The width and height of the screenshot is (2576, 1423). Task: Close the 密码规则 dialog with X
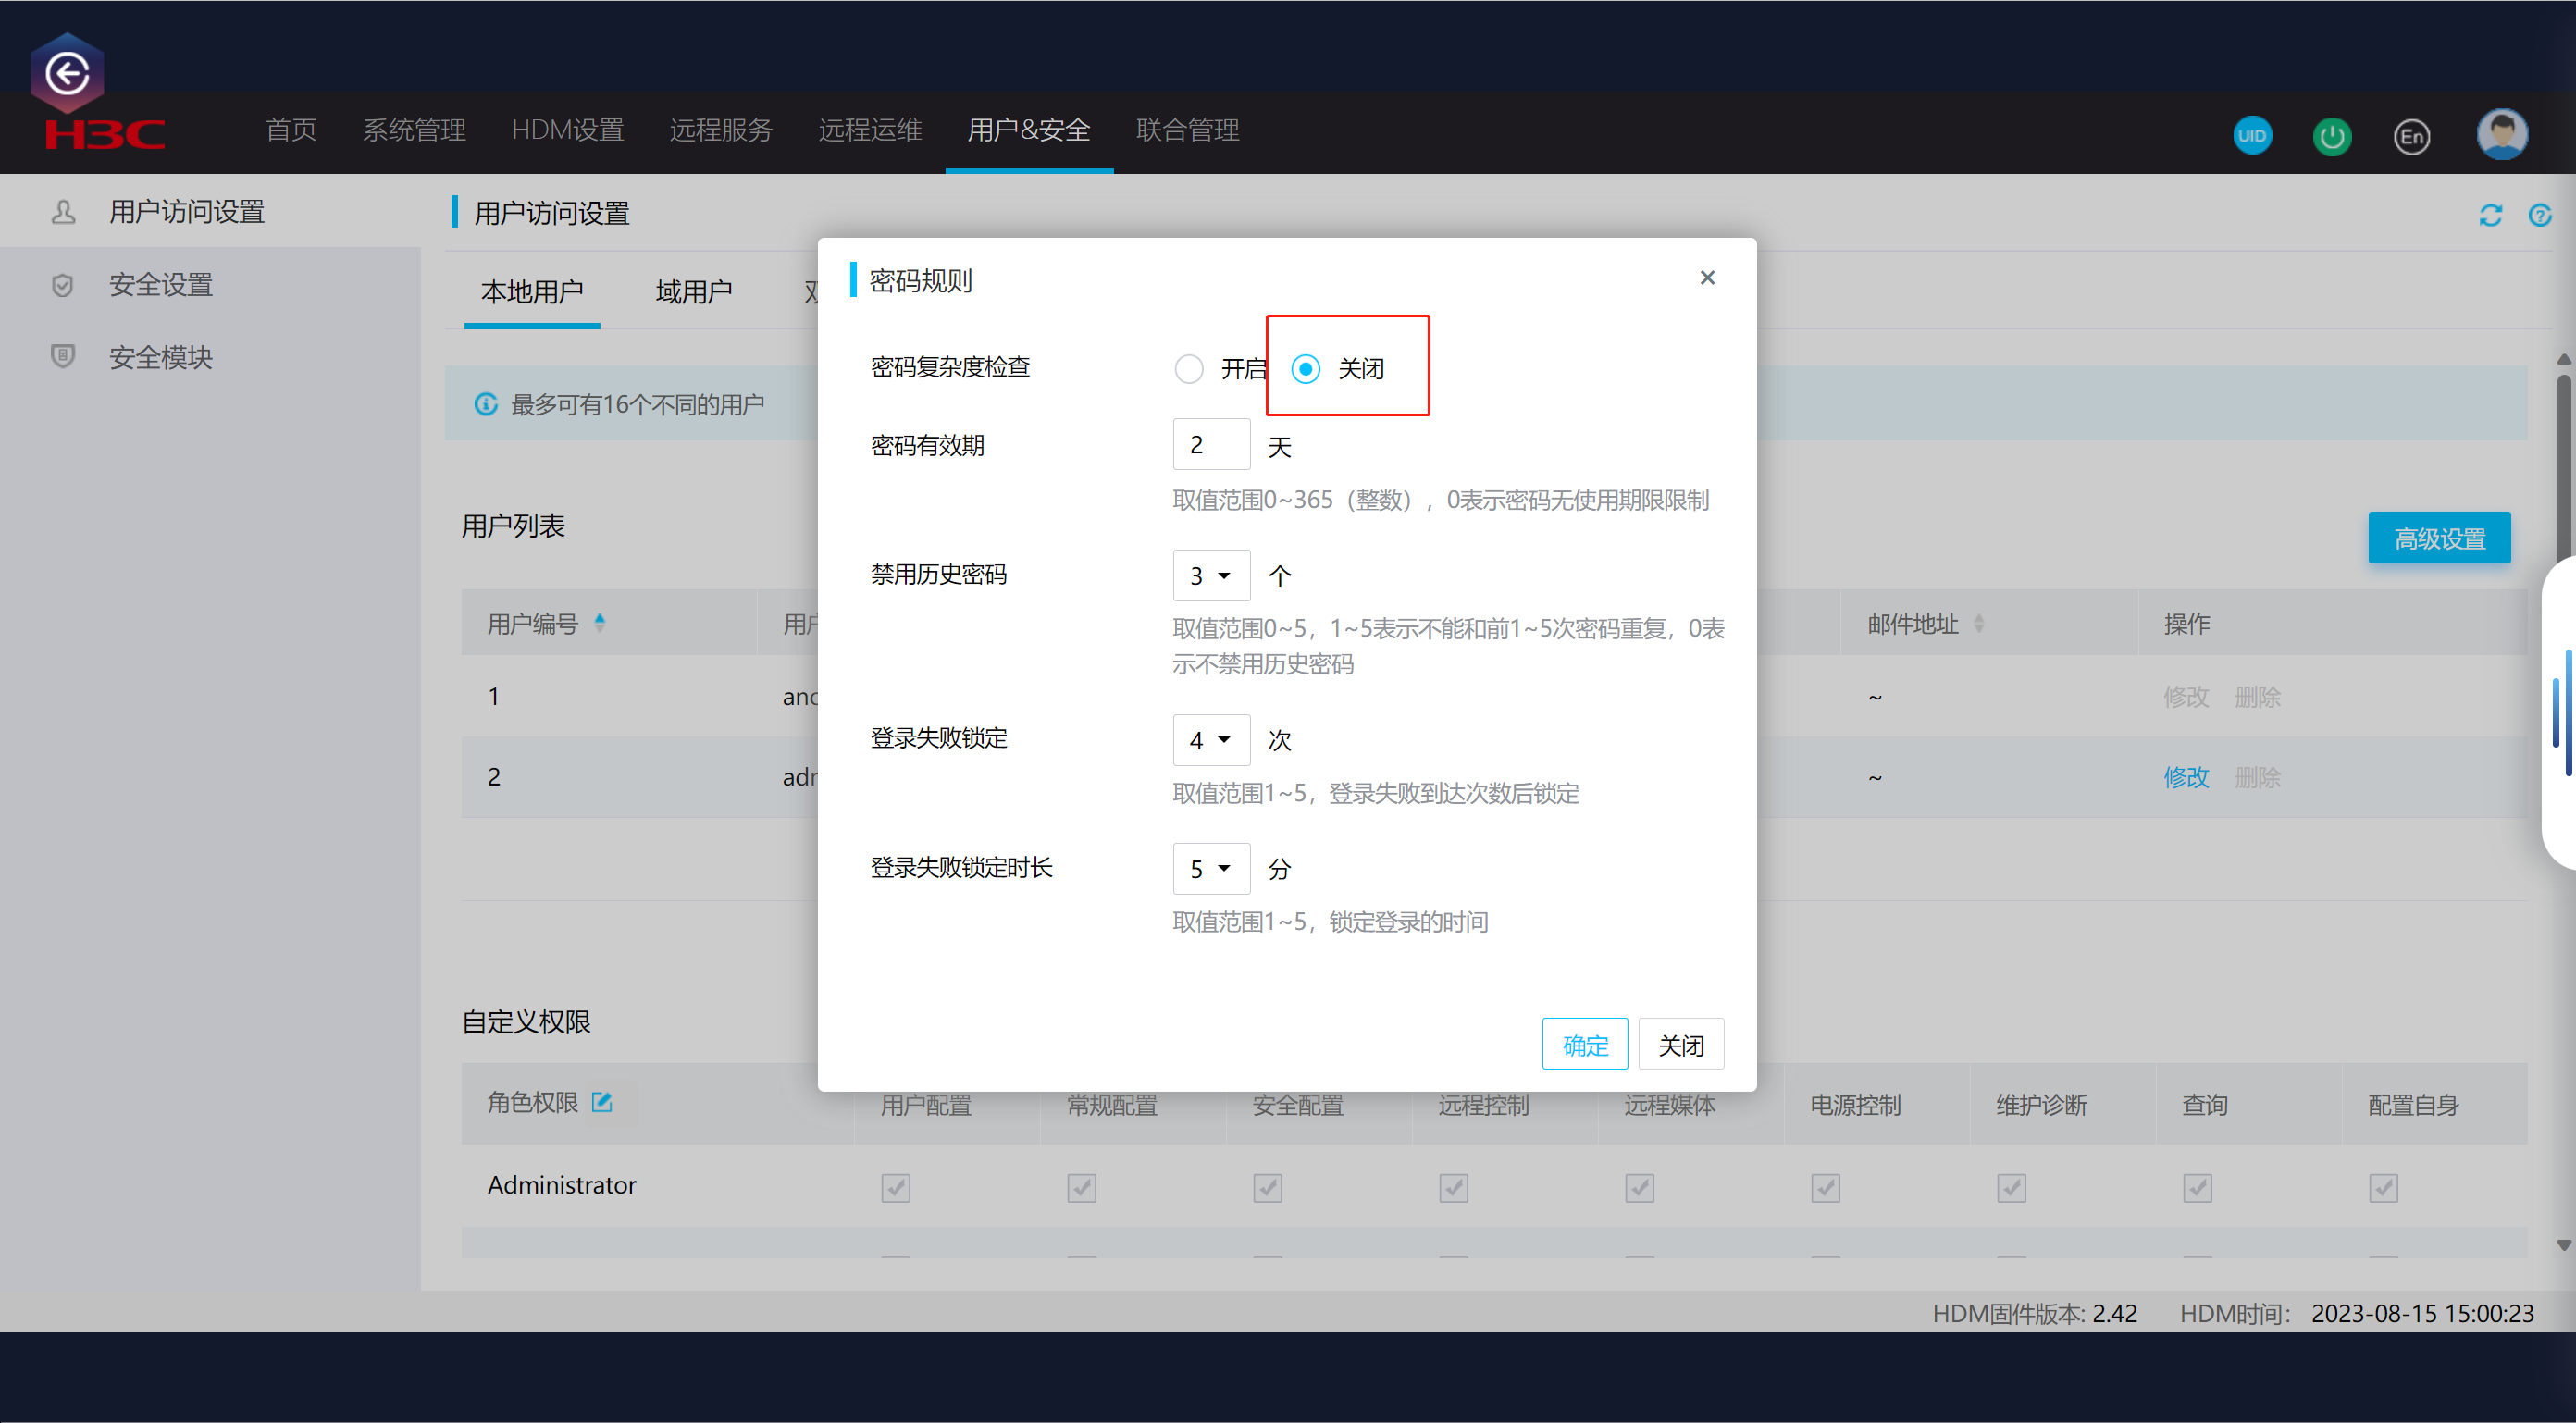click(x=1707, y=278)
